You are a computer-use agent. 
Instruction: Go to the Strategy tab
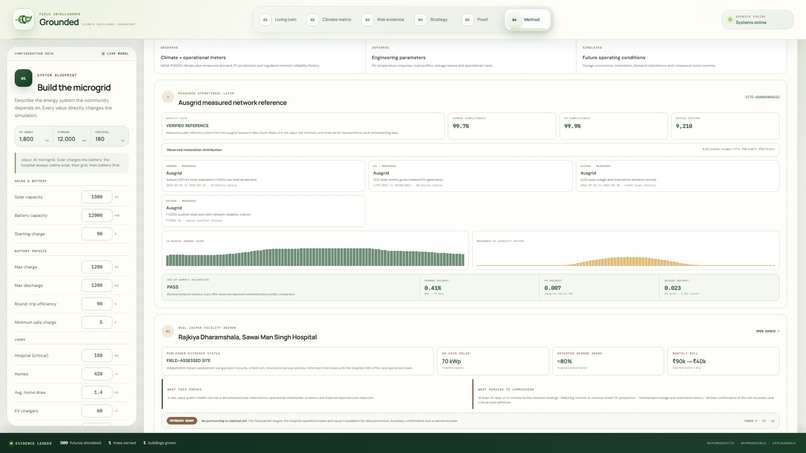click(432, 20)
